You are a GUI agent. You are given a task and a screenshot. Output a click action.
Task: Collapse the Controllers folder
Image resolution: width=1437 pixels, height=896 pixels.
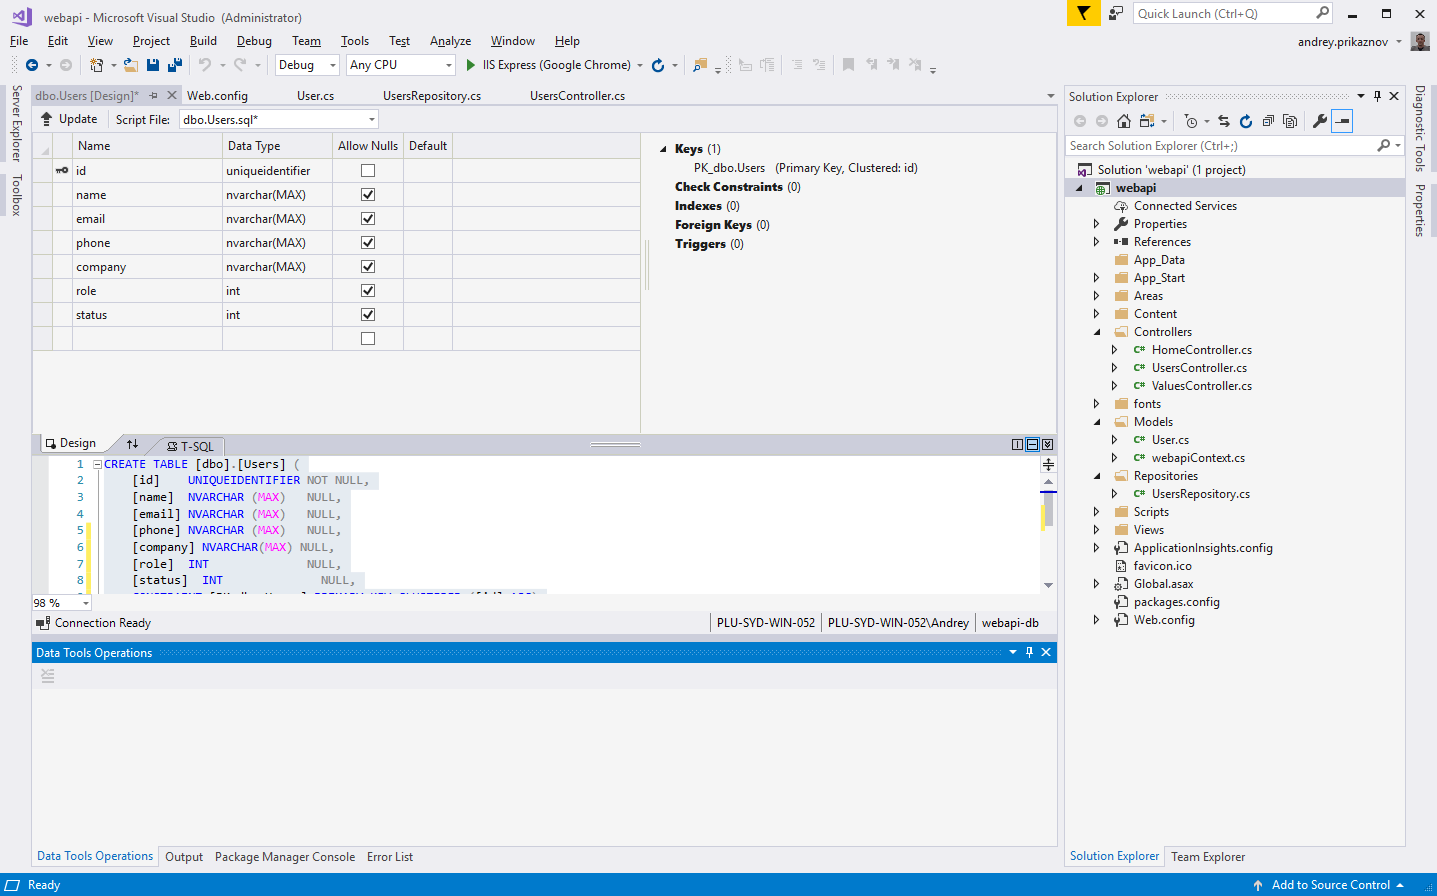(1097, 332)
